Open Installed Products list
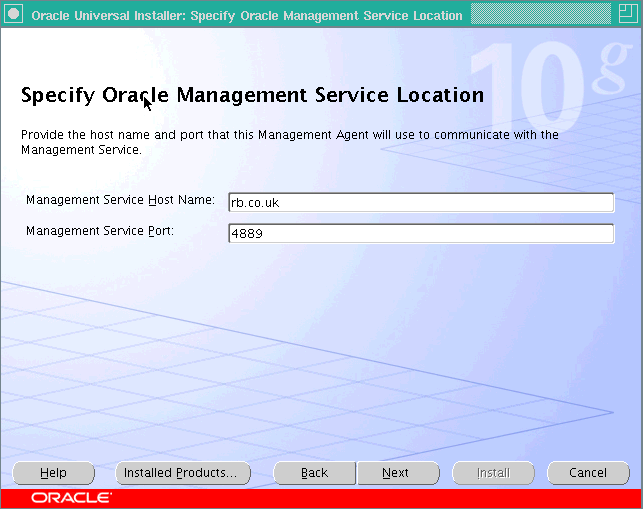The height and width of the screenshot is (509, 643). [182, 473]
